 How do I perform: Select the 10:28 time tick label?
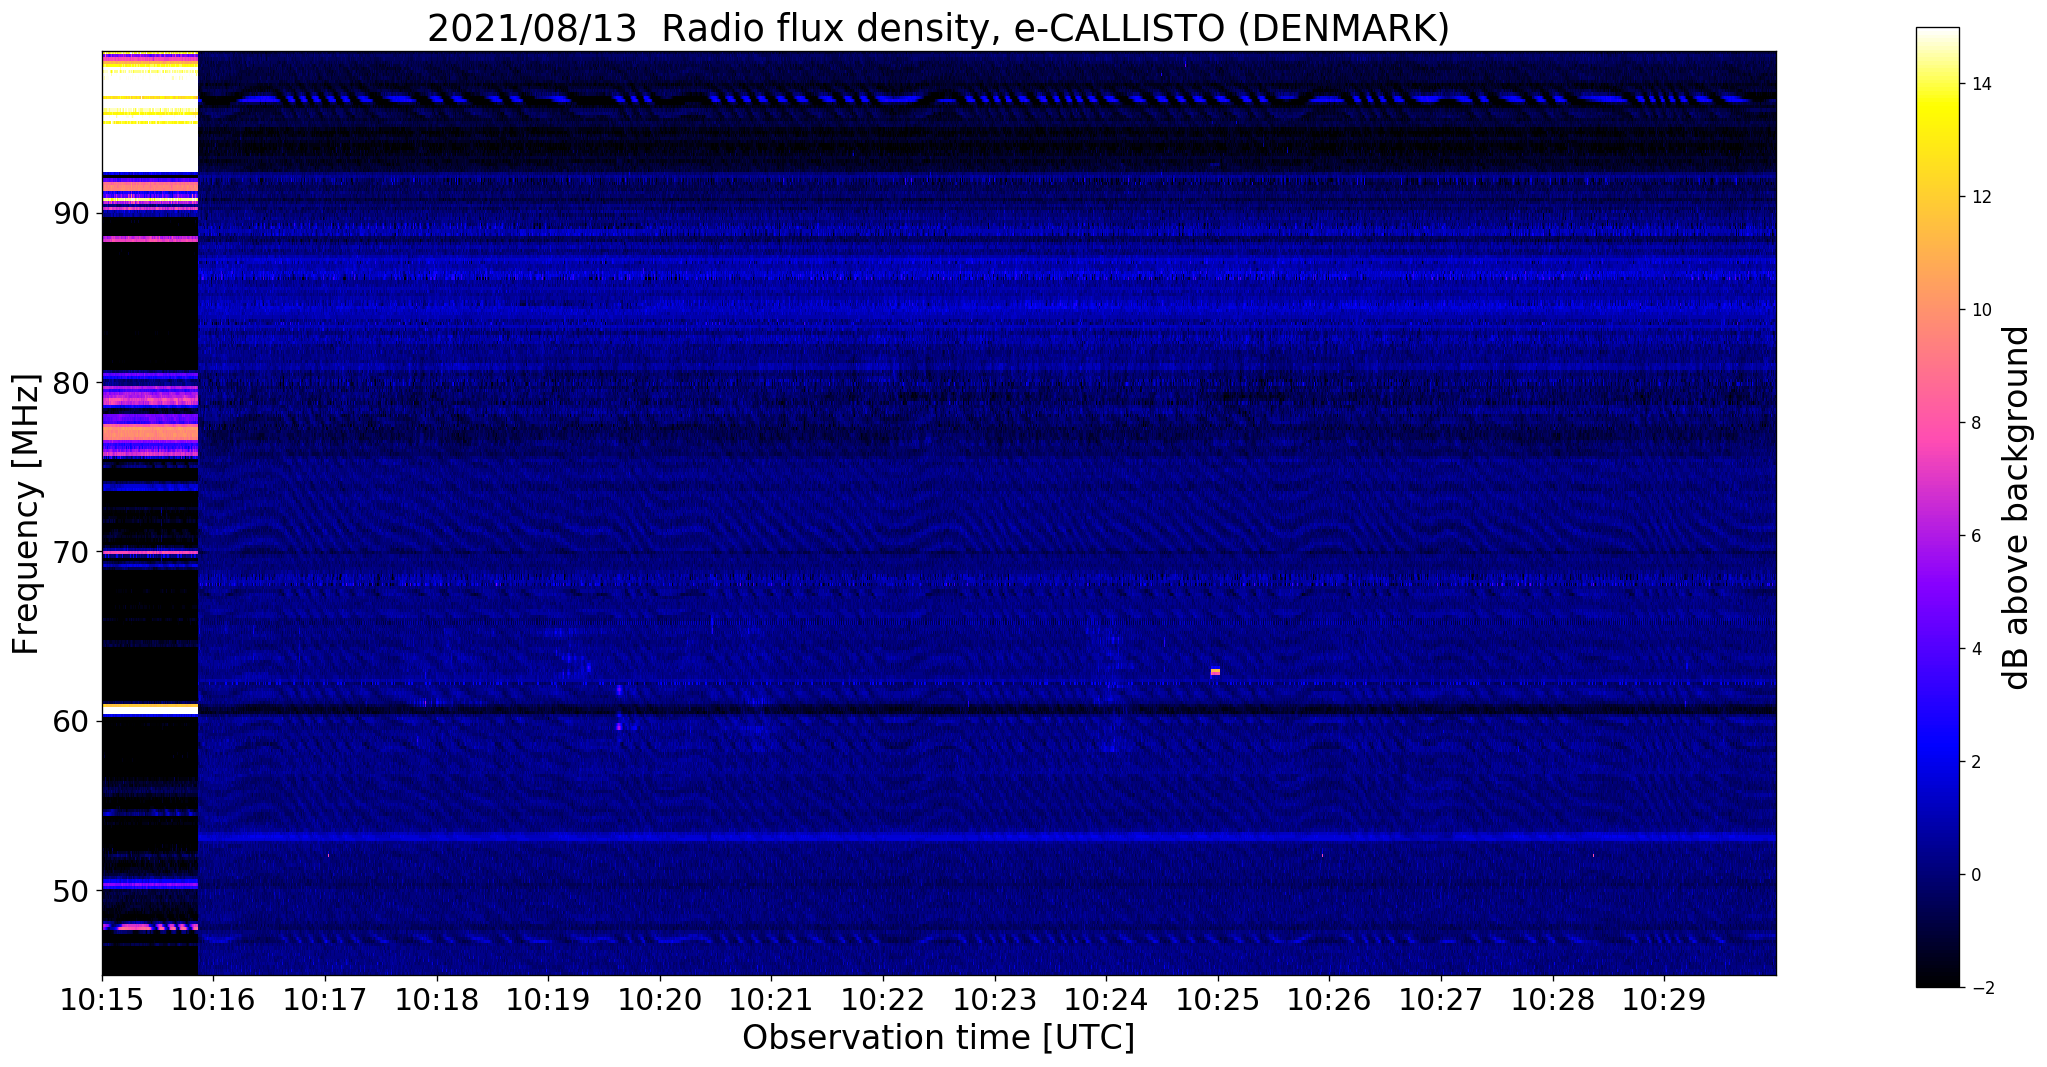[x=1553, y=1000]
